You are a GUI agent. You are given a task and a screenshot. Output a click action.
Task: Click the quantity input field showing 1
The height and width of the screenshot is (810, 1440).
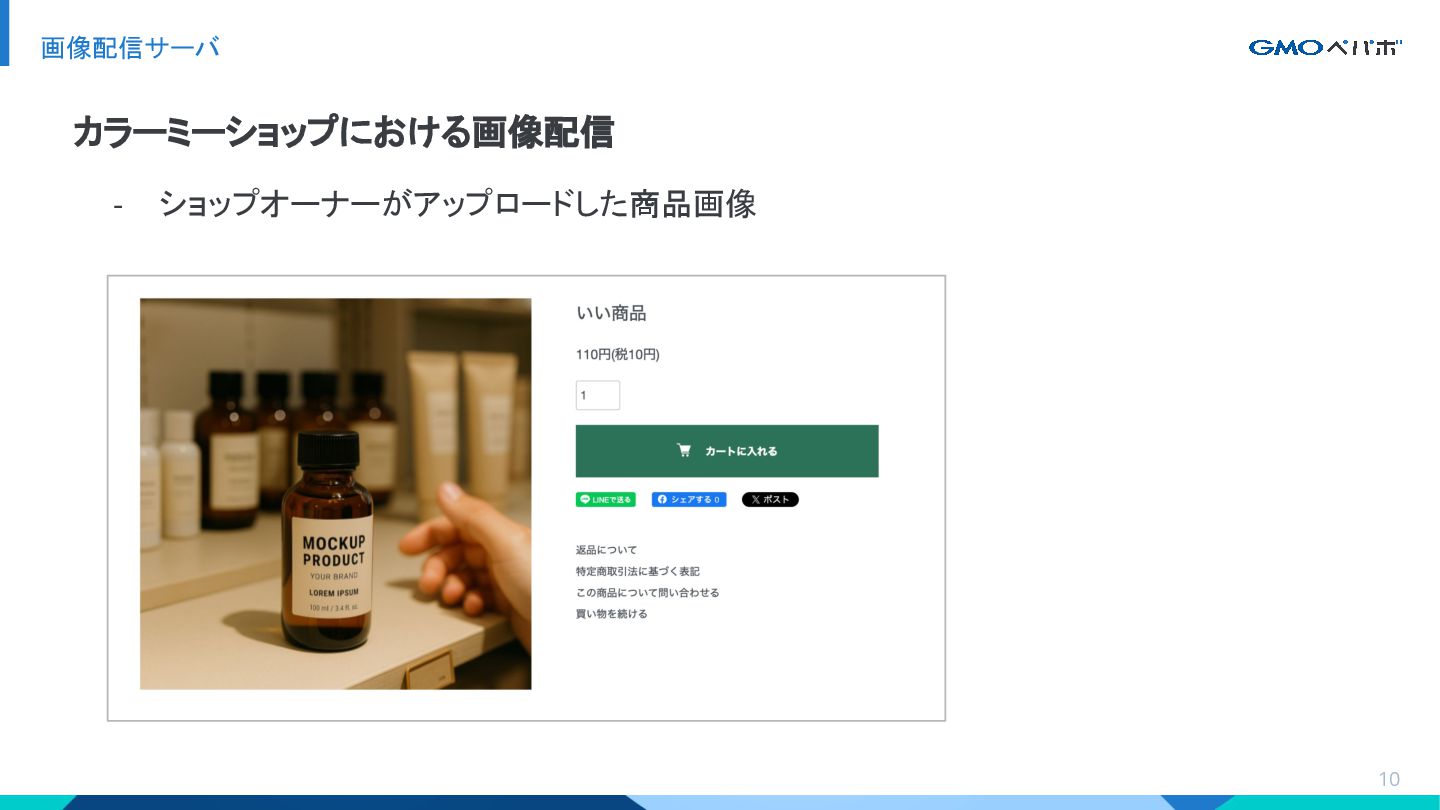tap(598, 395)
